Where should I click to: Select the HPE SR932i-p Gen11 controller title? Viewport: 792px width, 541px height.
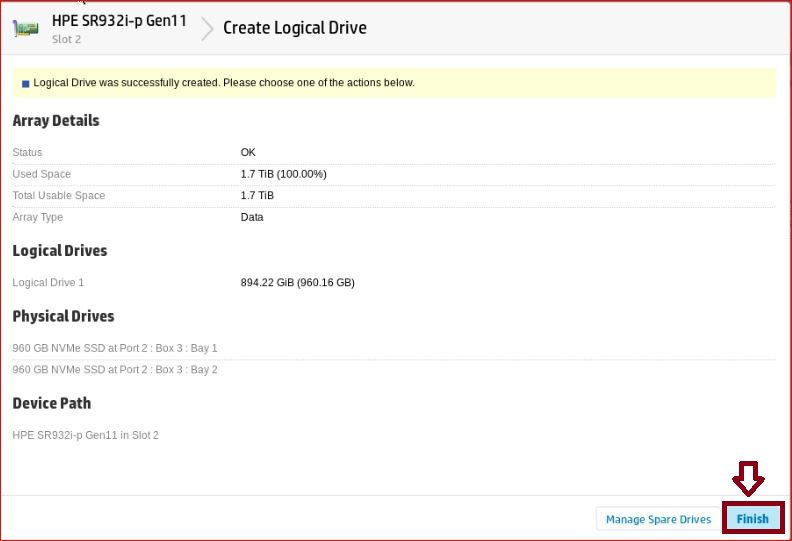pyautogui.click(x=119, y=20)
